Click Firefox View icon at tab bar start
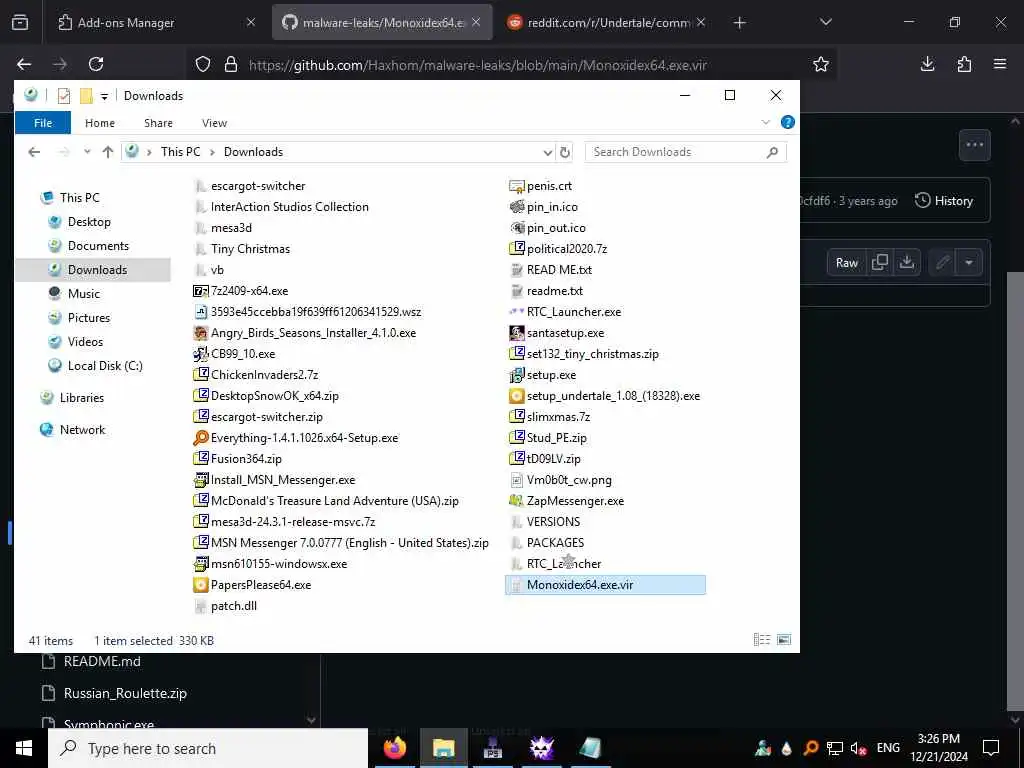The height and width of the screenshot is (768, 1024). [20, 22]
